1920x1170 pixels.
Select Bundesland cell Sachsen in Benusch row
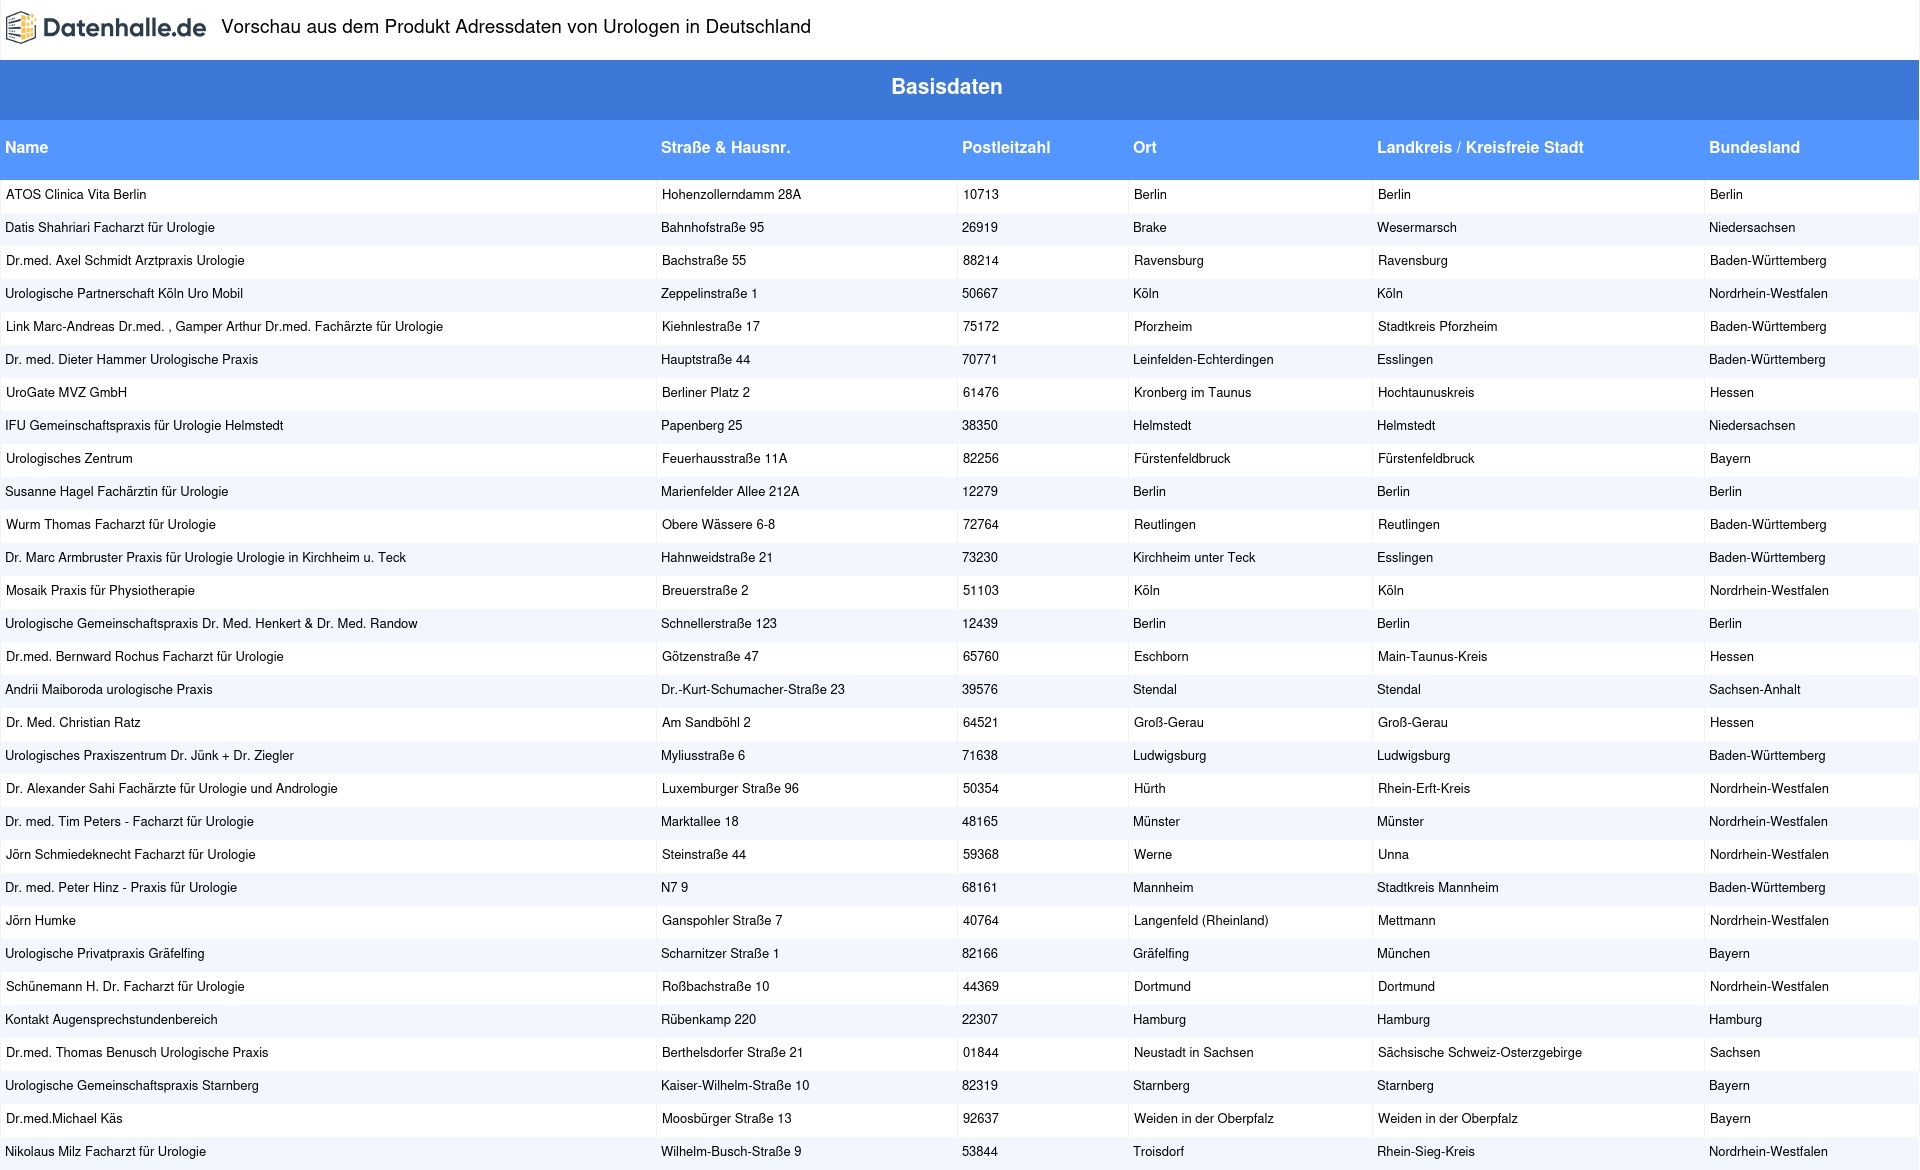coord(1735,1052)
